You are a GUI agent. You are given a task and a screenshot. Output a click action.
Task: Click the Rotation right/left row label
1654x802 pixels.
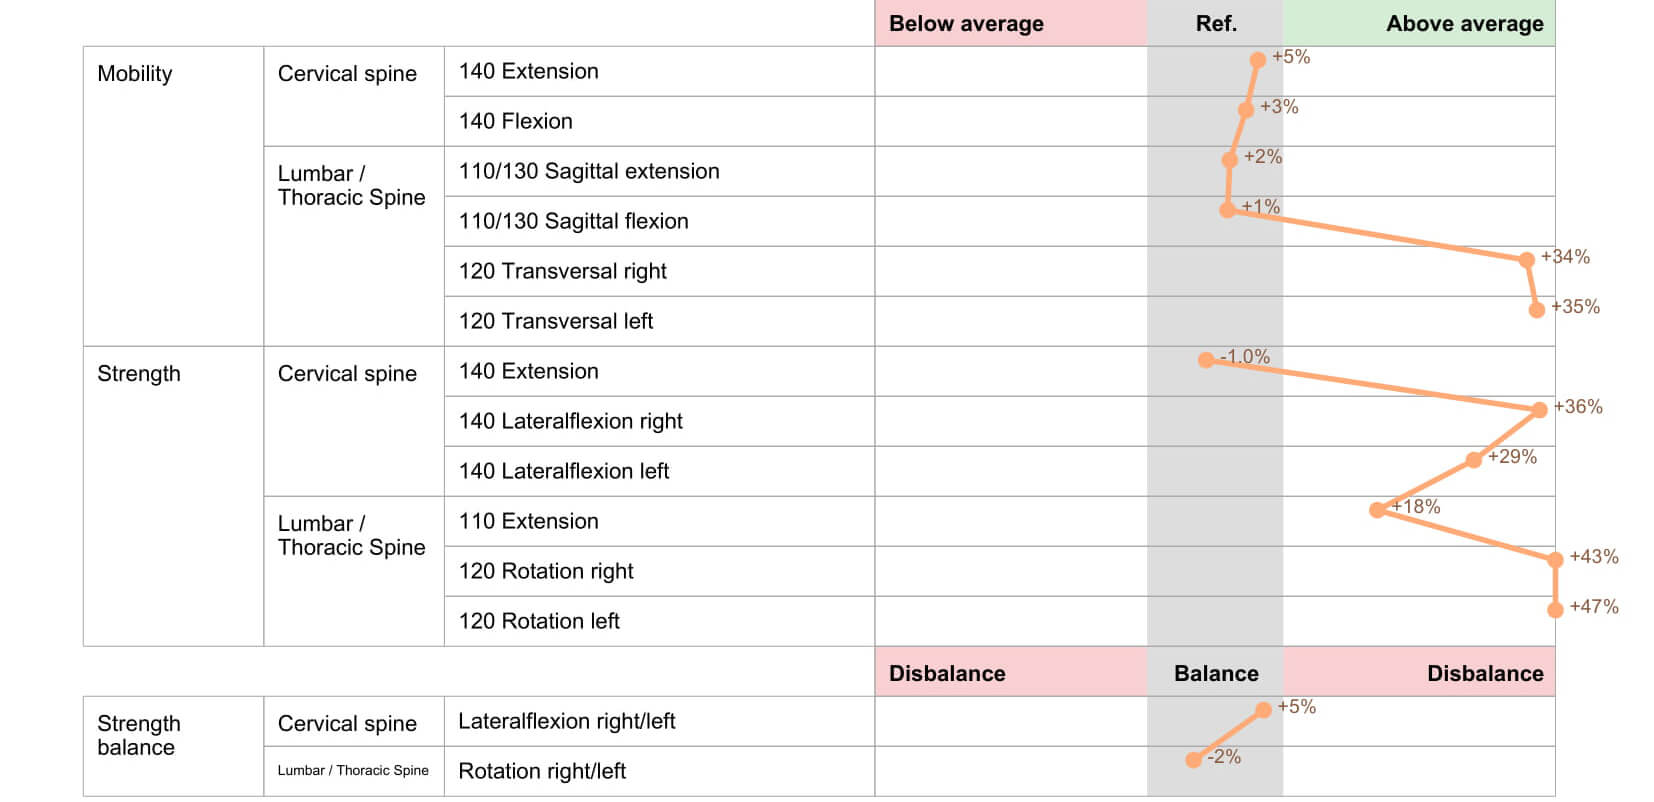541,772
